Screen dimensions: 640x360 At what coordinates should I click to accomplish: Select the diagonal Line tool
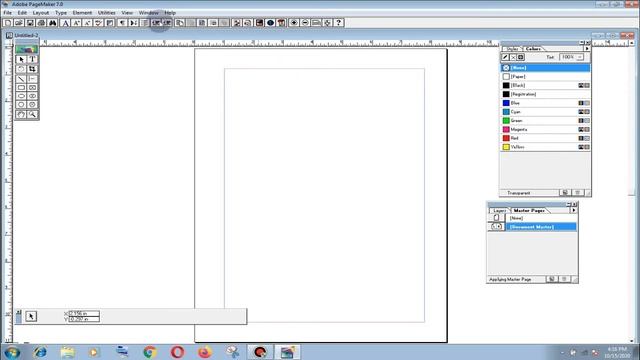click(21, 78)
